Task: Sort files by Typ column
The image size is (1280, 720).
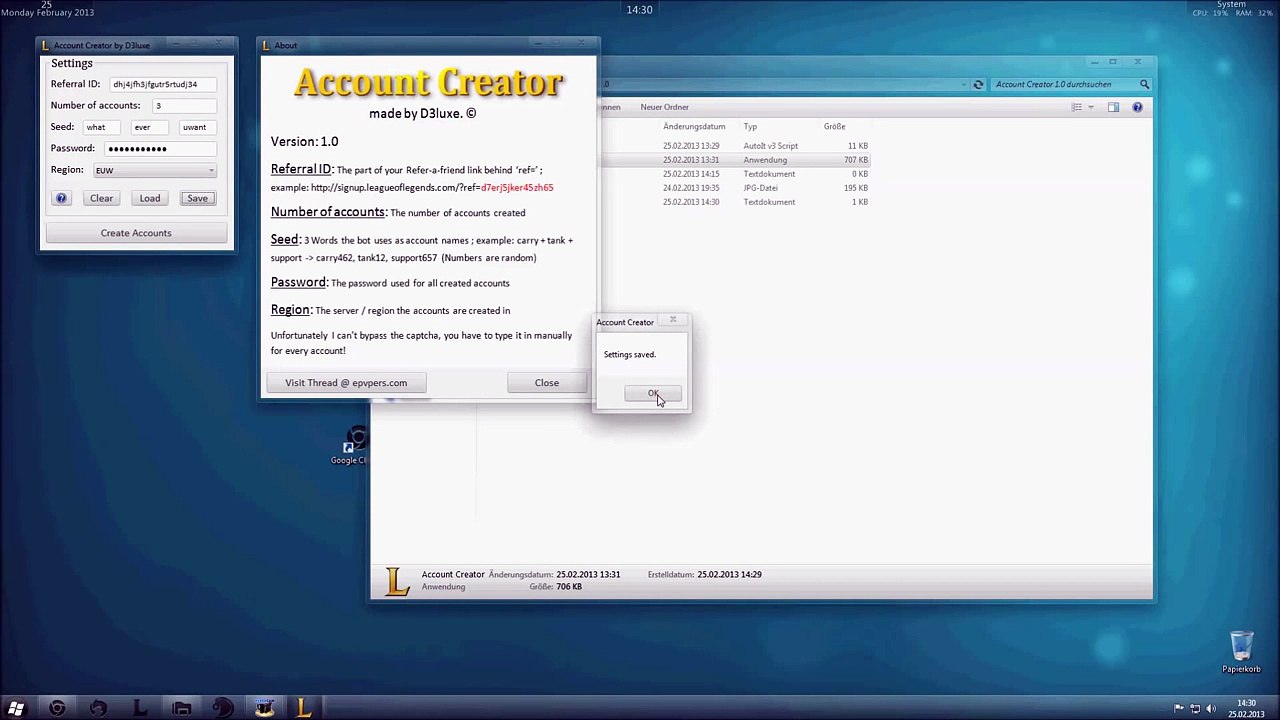Action: click(x=750, y=127)
